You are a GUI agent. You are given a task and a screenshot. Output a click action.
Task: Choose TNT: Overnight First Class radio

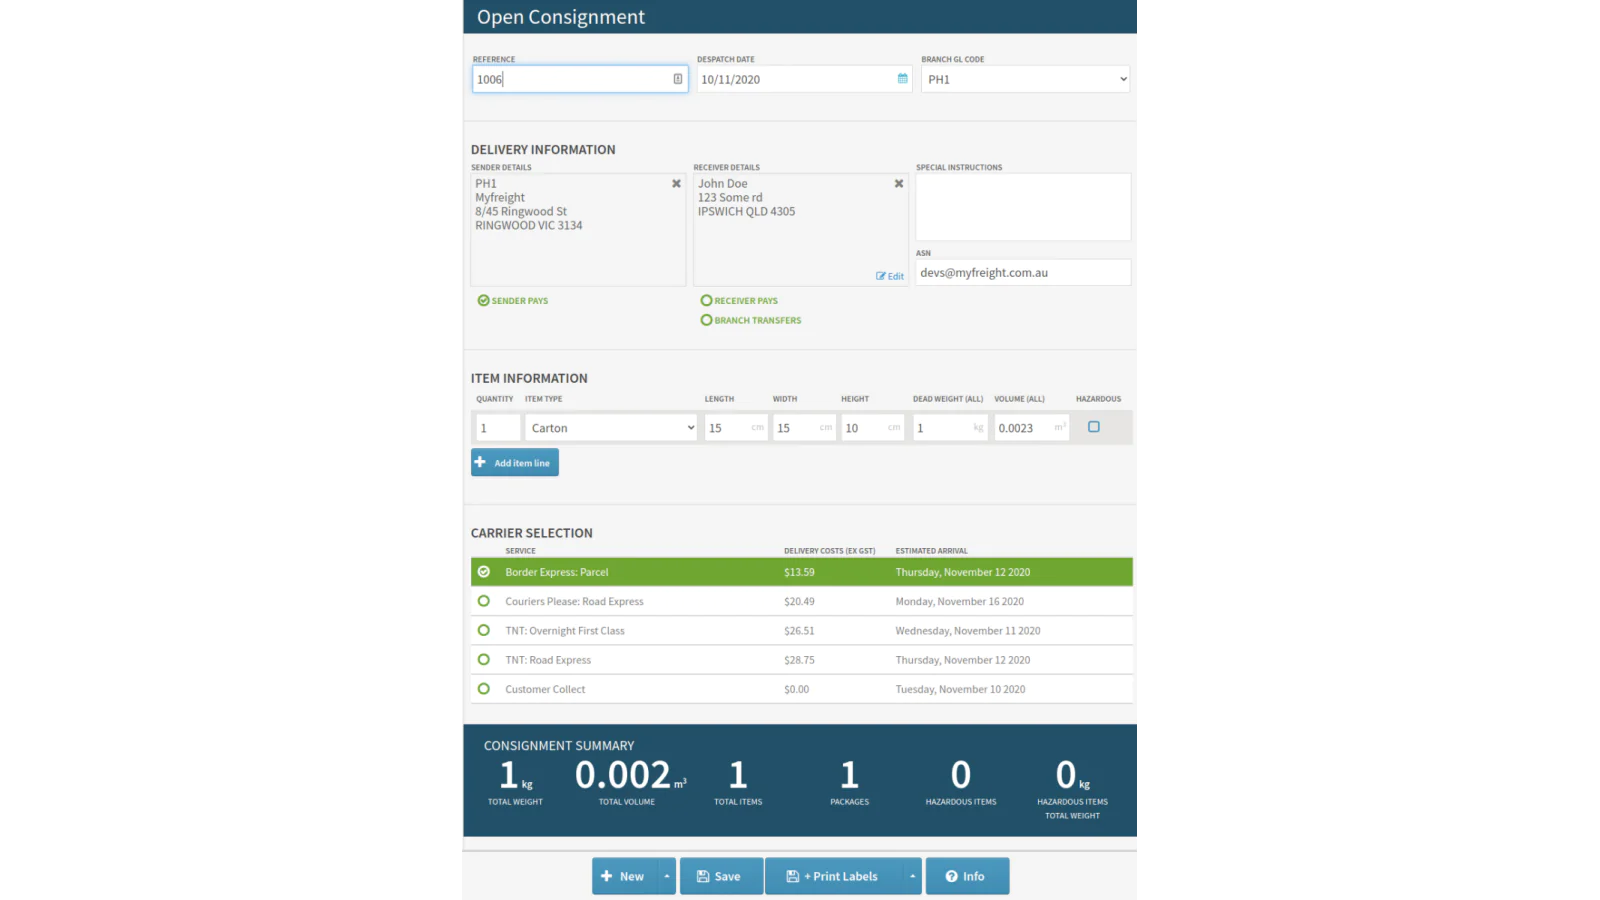484,630
